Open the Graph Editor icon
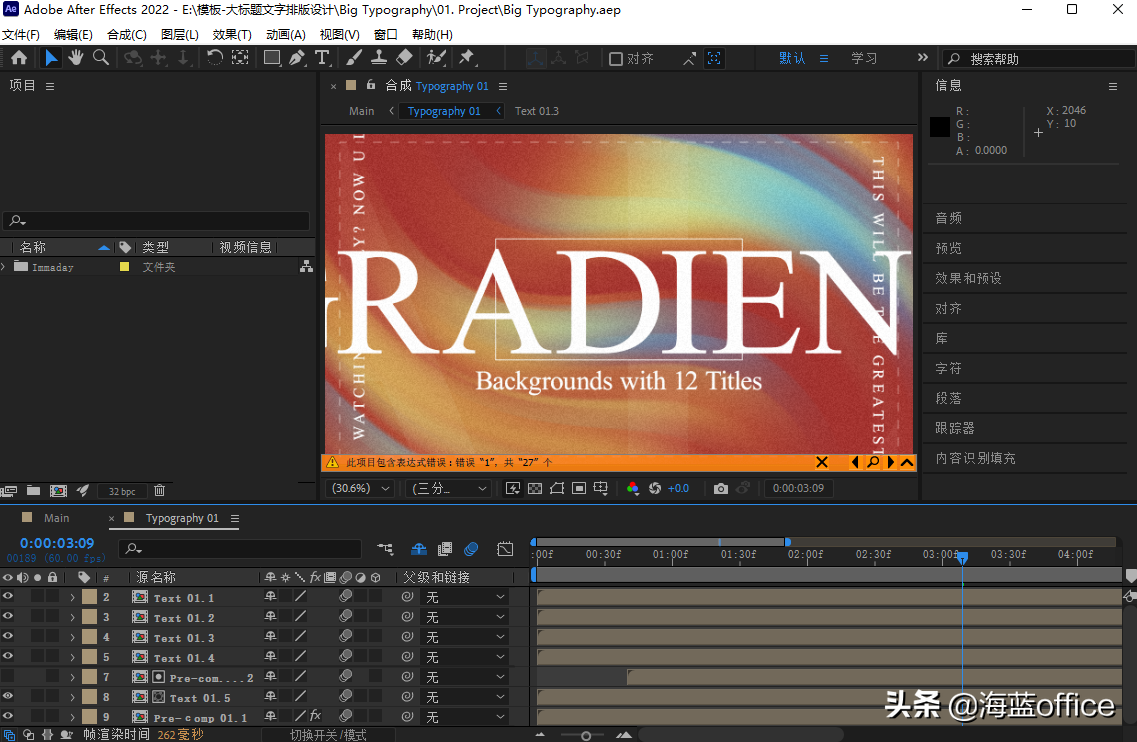Screen dimensions: 1137x742 pos(505,549)
